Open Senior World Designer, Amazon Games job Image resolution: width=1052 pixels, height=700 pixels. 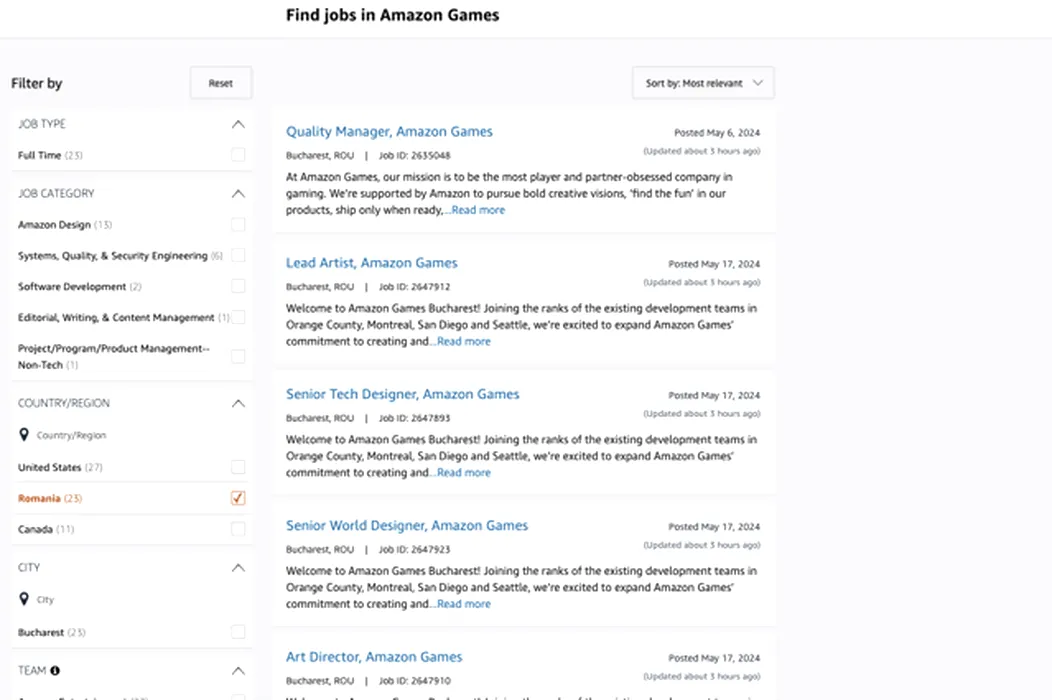click(x=407, y=526)
